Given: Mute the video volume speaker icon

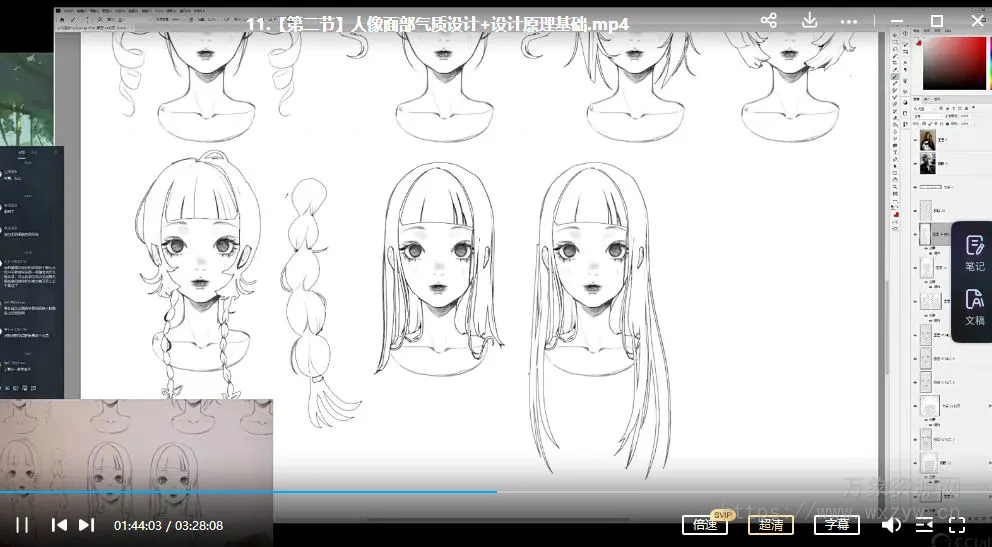Looking at the screenshot, I should point(890,525).
